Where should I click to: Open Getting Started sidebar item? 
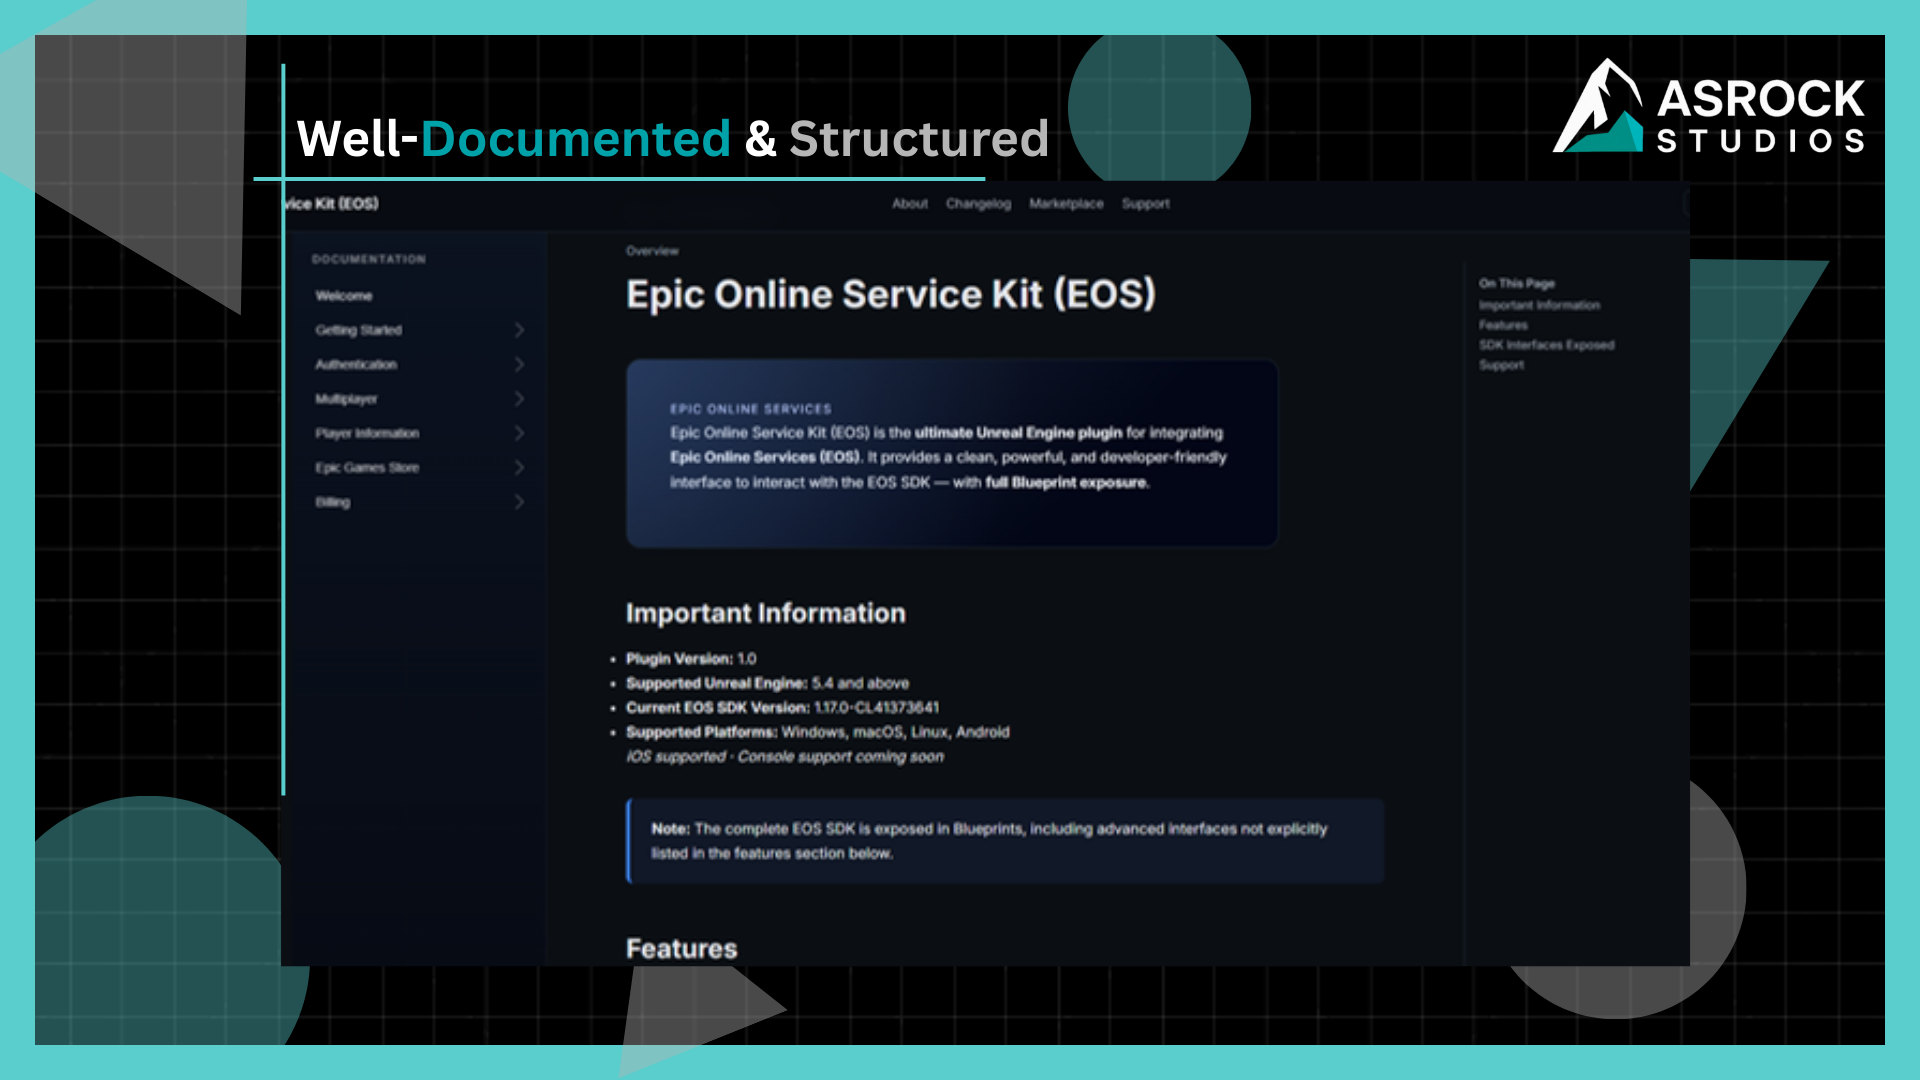click(358, 330)
